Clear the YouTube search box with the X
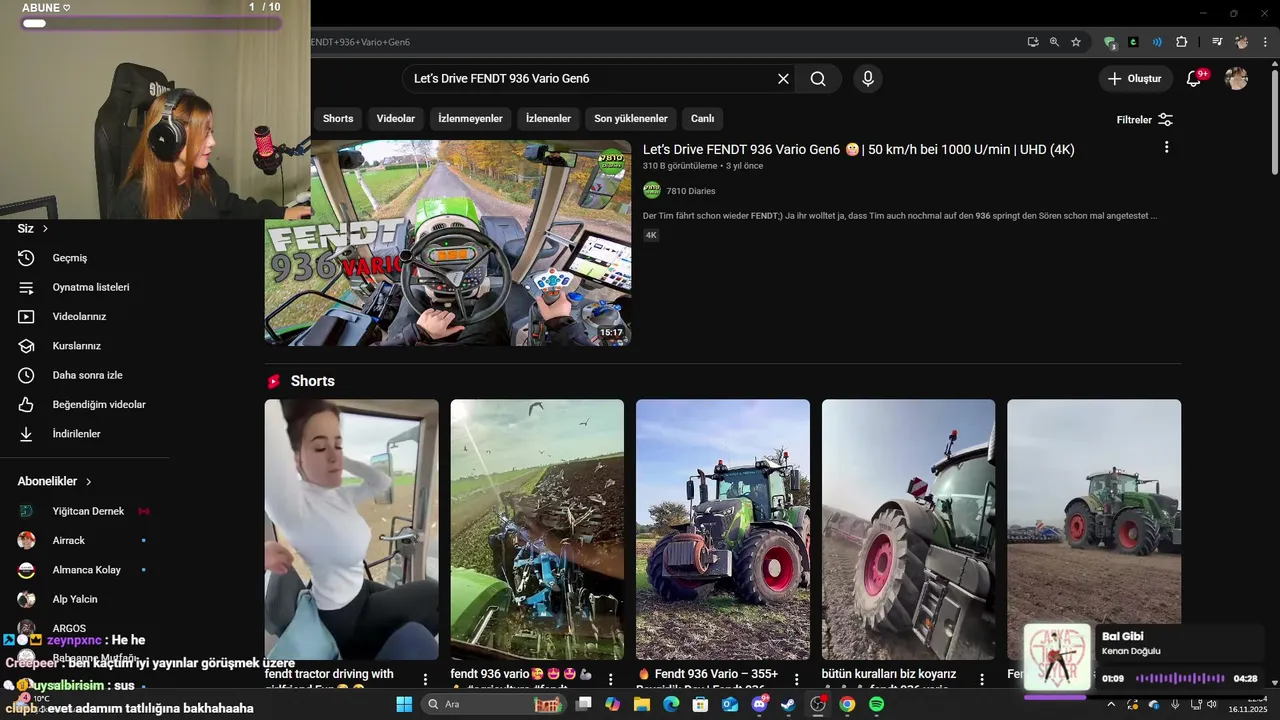1280x720 pixels. click(x=783, y=79)
